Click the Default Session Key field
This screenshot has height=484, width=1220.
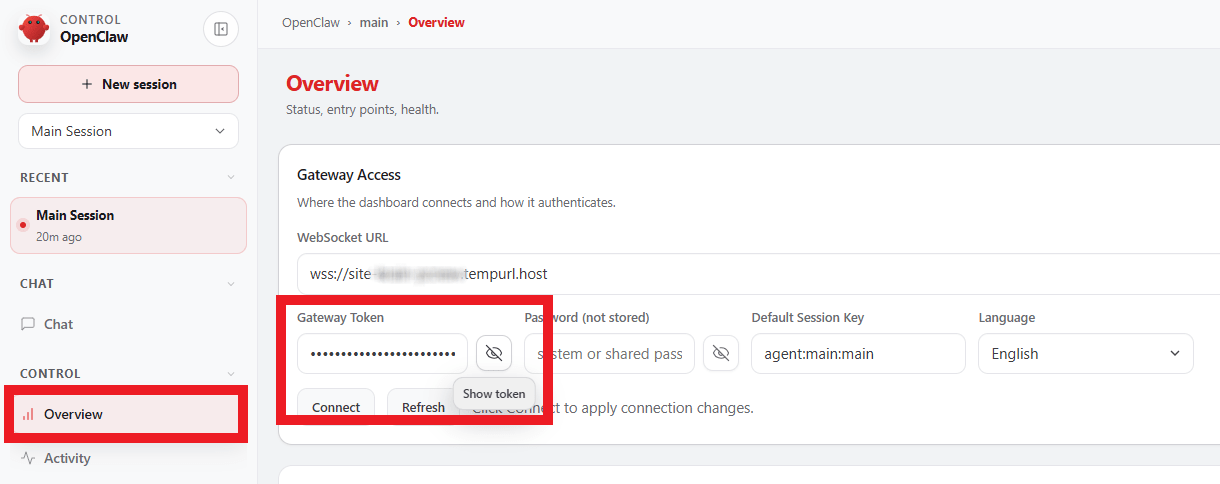click(x=858, y=354)
